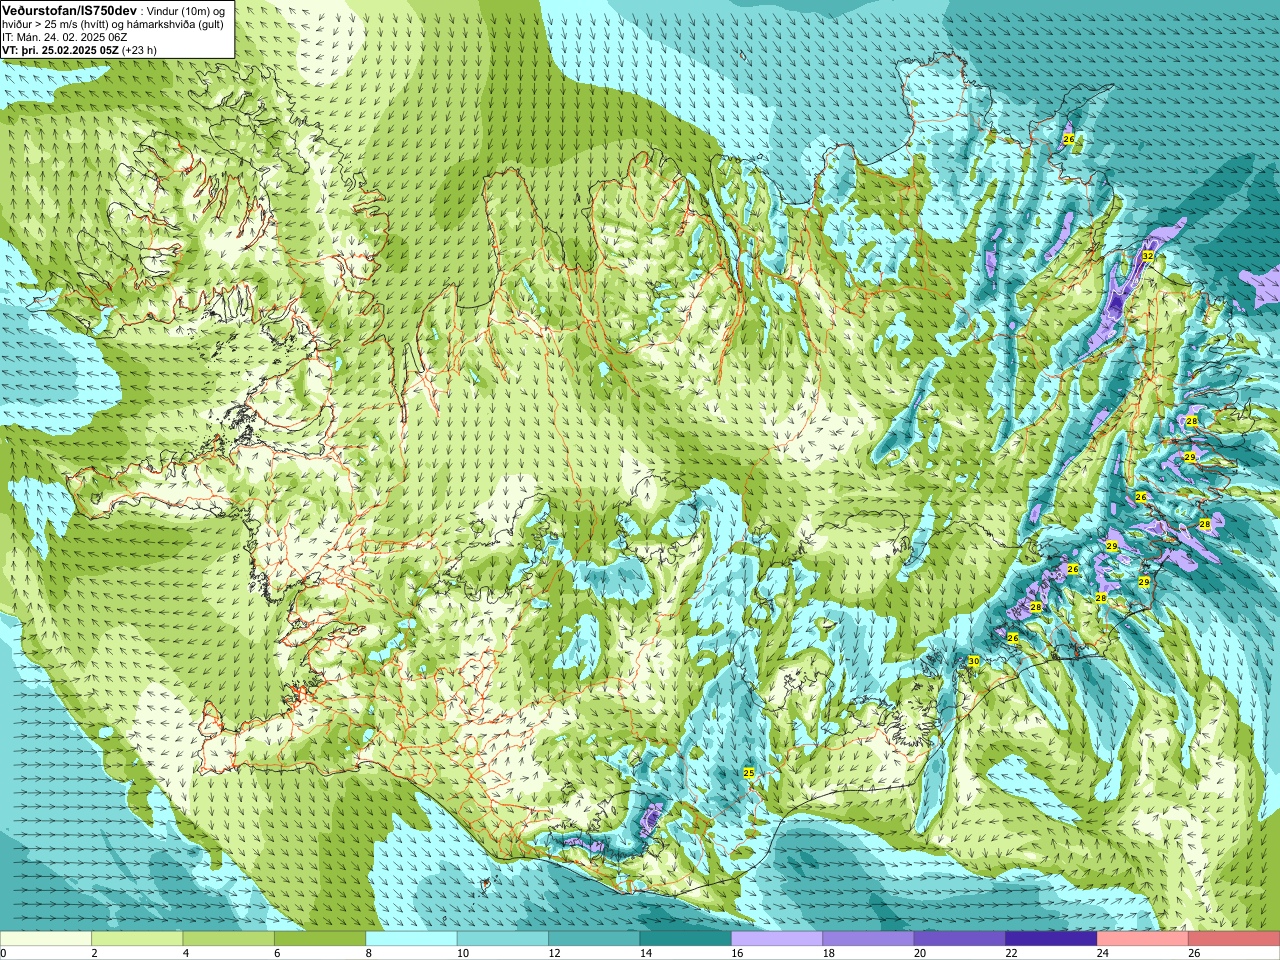
Task: Click the dark indigo 22–24 legend swatch
Action: 1051,939
